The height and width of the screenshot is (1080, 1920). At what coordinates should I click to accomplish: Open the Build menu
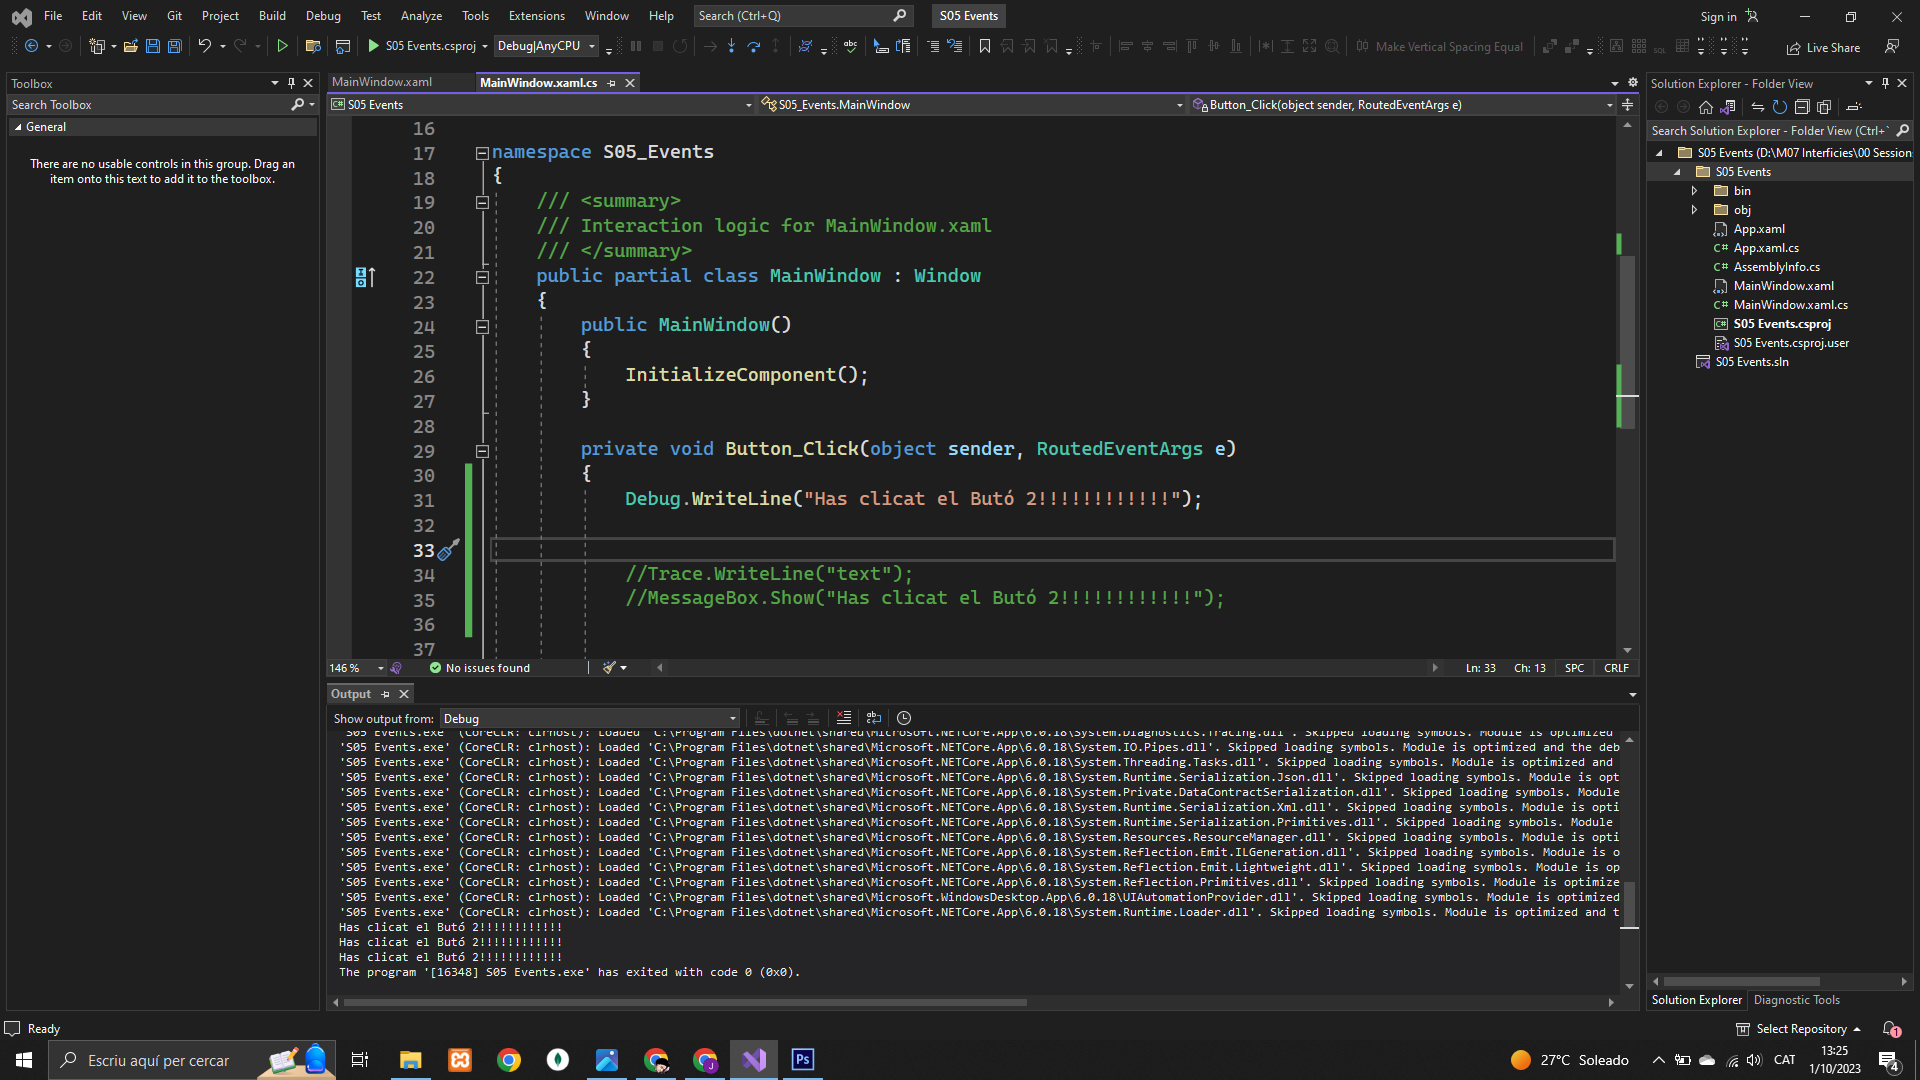272,15
